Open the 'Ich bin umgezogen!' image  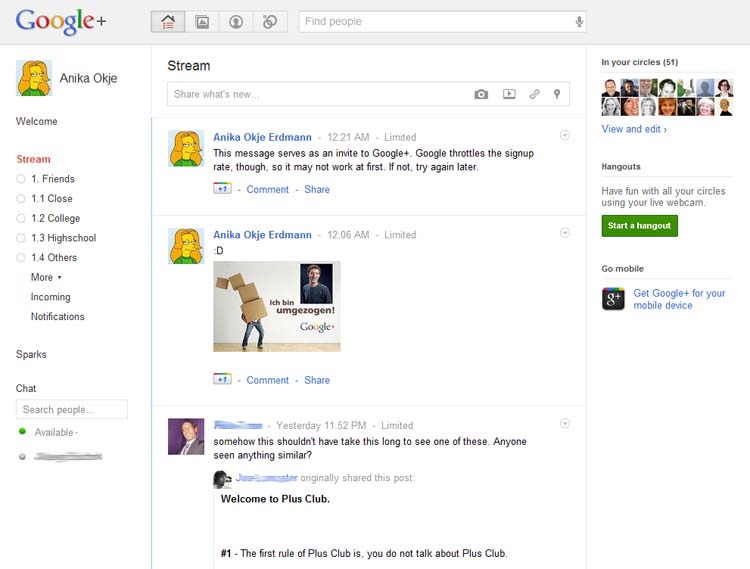coord(277,306)
